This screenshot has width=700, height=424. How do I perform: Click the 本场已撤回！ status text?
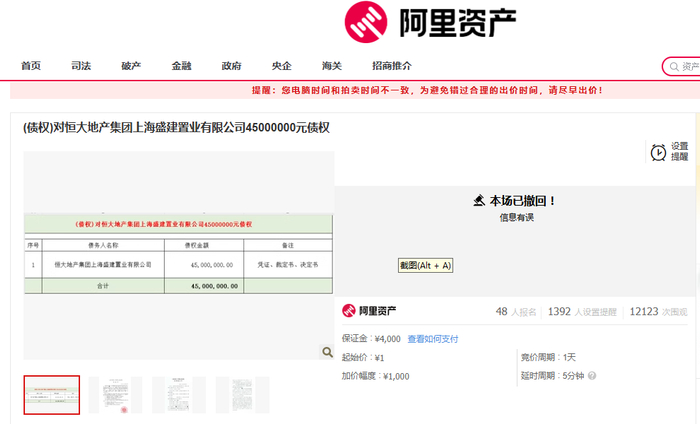(x=523, y=201)
